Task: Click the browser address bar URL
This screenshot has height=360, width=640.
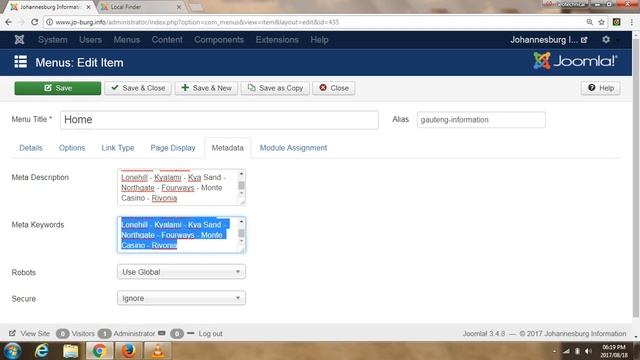Action: tap(197, 22)
